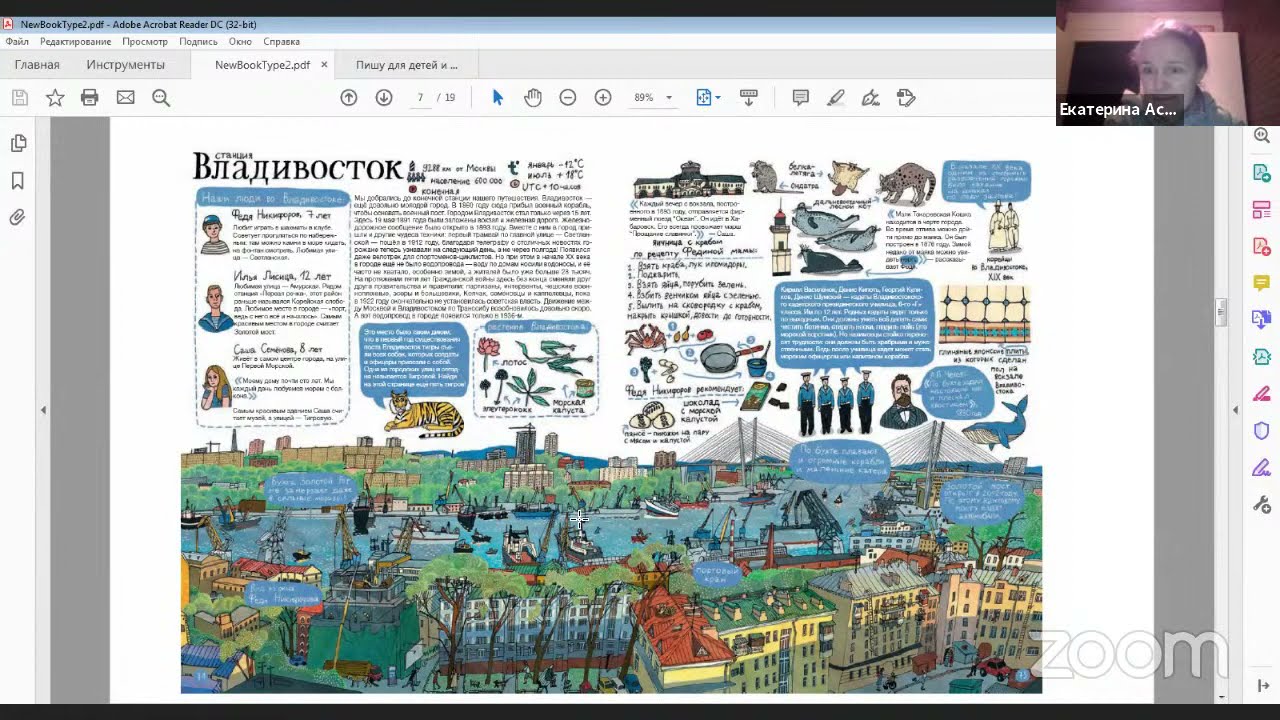The height and width of the screenshot is (720, 1280).
Task: Collapse the right tools pane arrow
Action: 1235,410
